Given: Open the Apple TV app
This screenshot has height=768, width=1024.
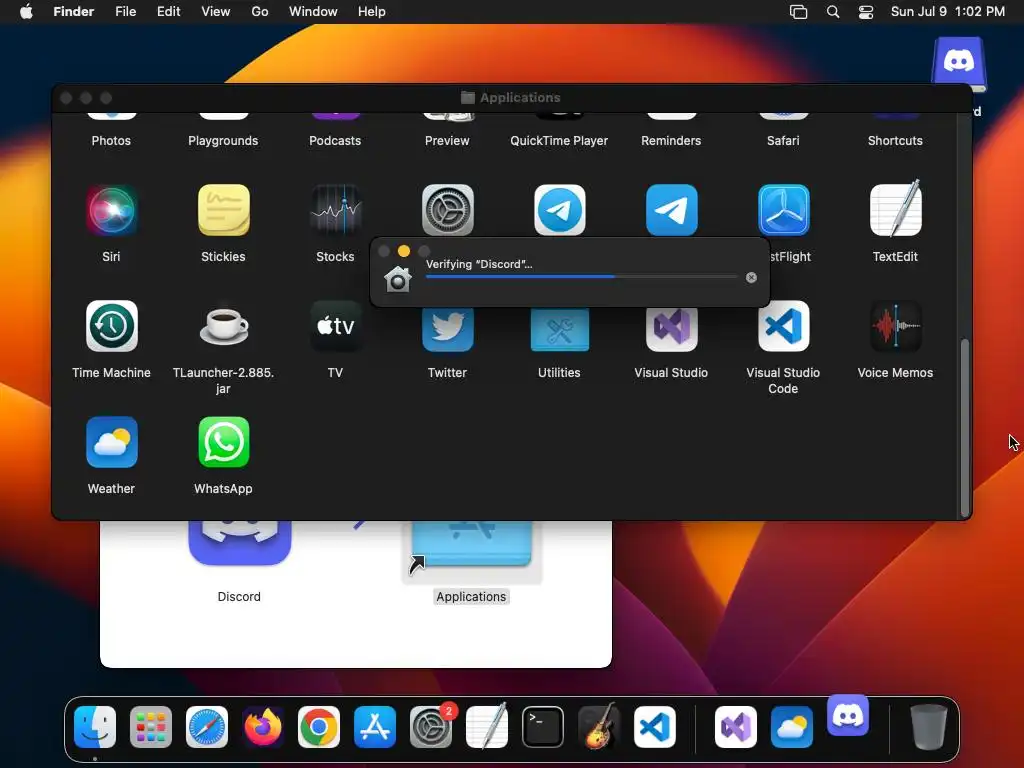Looking at the screenshot, I should point(336,326).
